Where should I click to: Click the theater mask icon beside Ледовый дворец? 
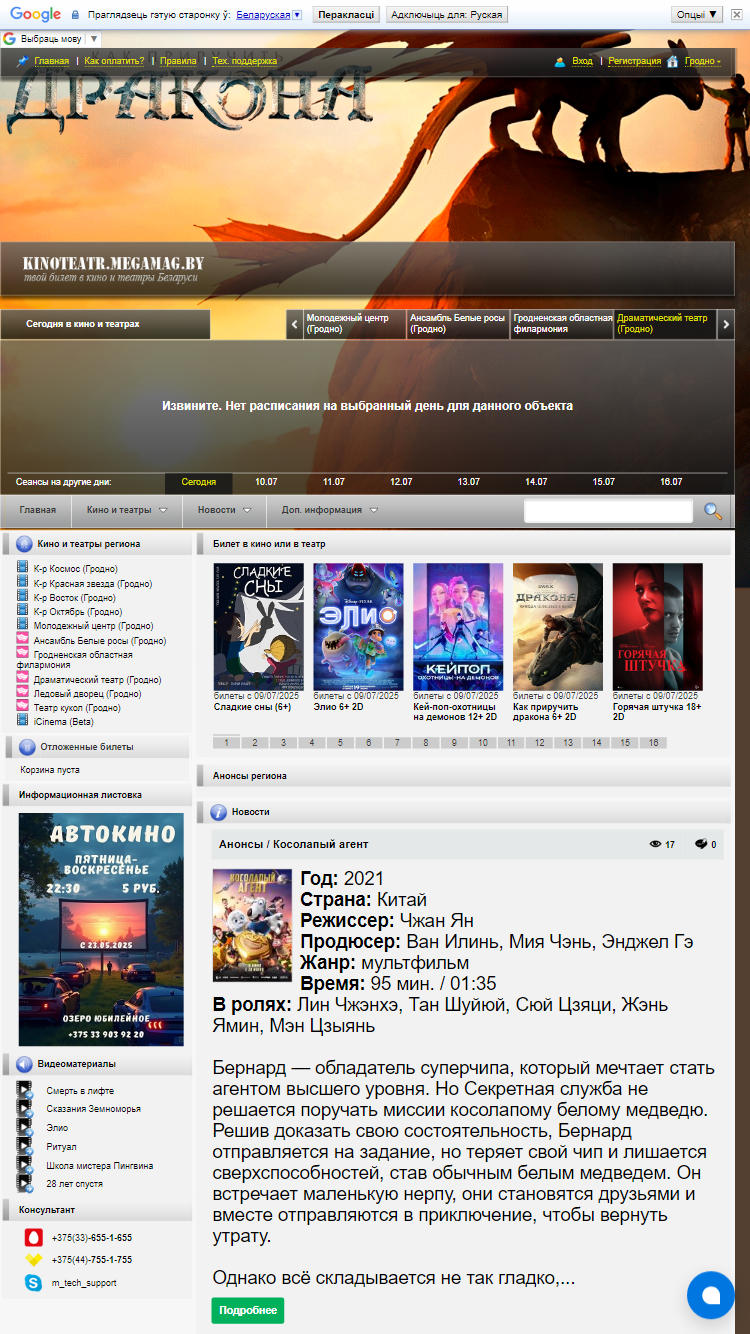click(x=24, y=693)
